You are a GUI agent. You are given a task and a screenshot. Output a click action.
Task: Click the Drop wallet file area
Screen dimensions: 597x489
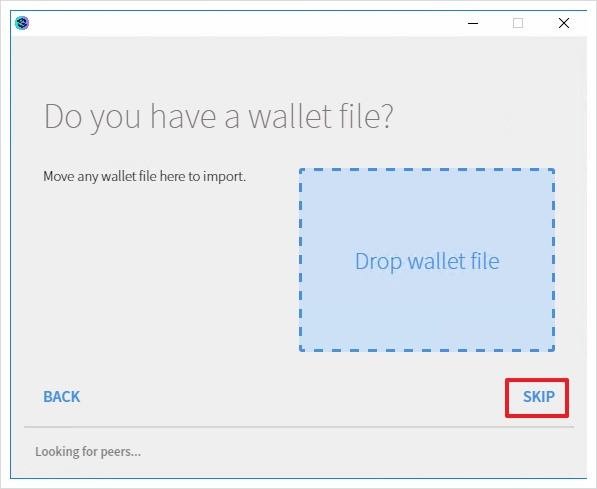pos(427,260)
